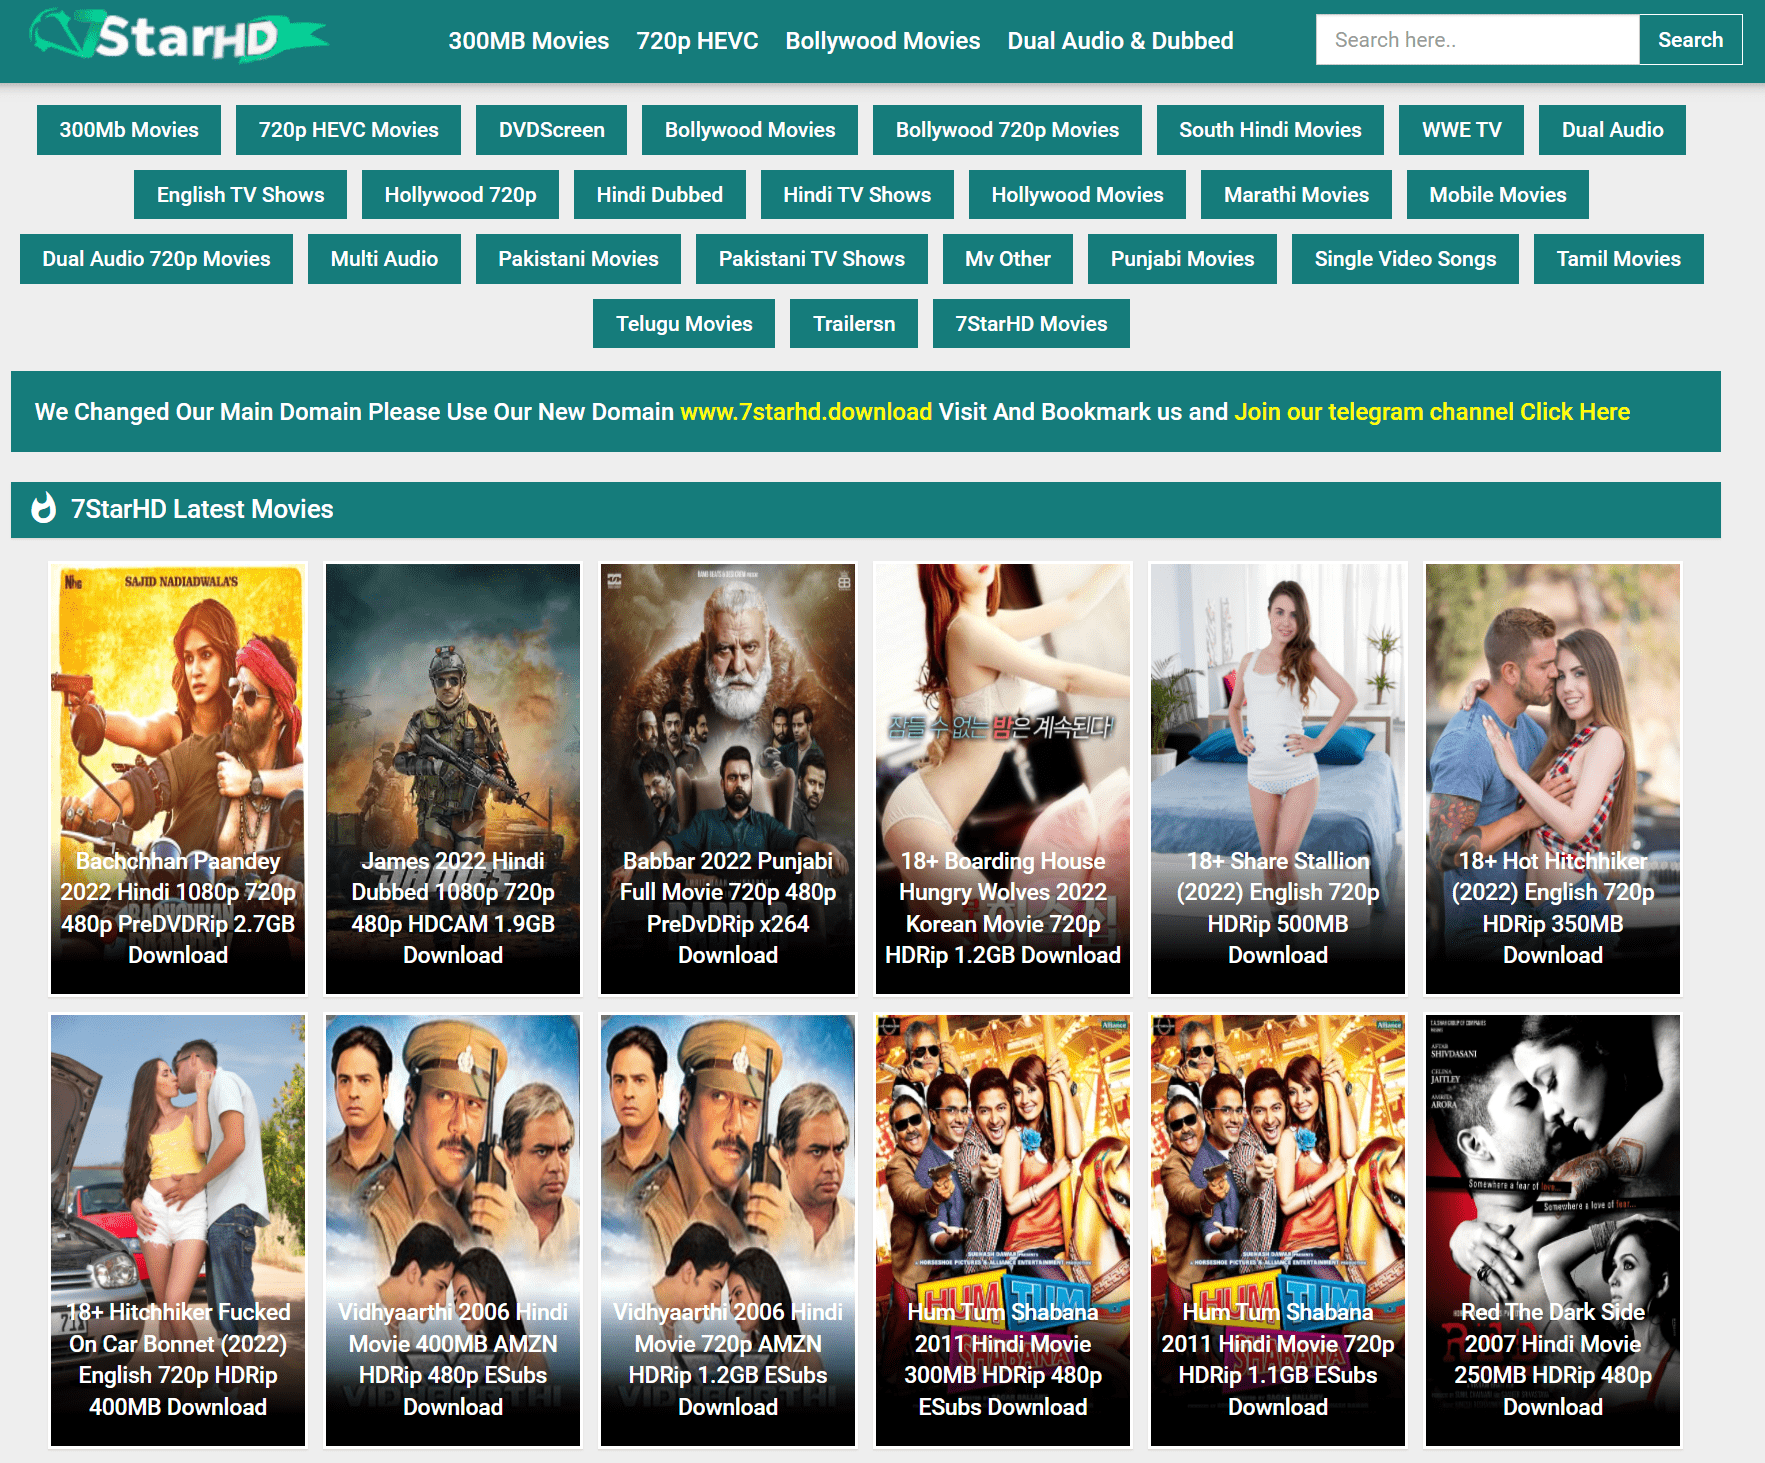Open Hum Tum Shabana 300MB card
Viewport: 1765px width, 1463px height.
[x=1003, y=1231]
